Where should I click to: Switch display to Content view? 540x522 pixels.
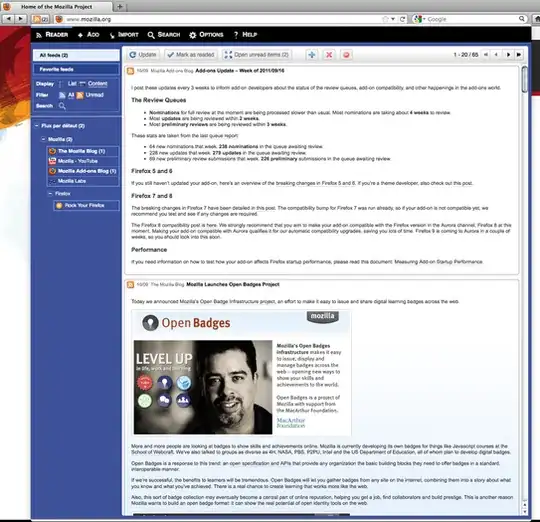[97, 83]
